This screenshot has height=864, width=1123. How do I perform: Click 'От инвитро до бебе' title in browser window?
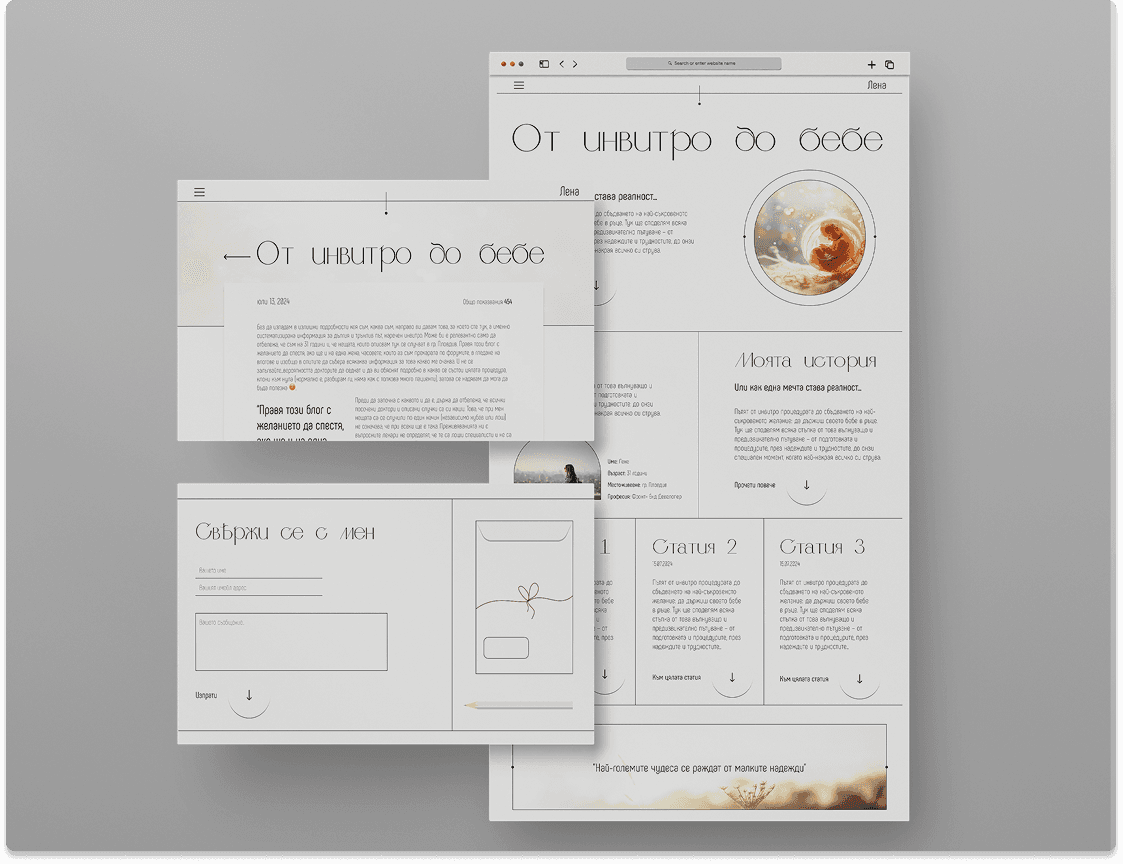[698, 139]
